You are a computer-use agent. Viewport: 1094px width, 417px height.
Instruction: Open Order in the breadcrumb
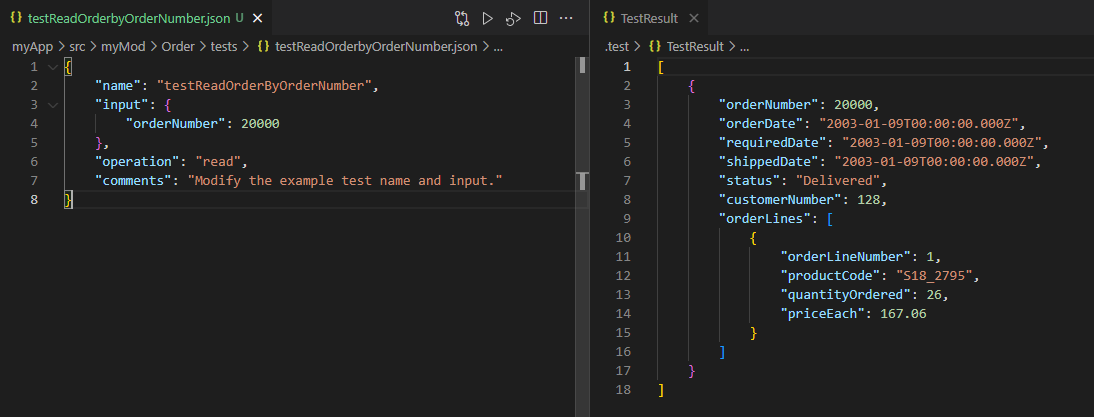pos(178,47)
